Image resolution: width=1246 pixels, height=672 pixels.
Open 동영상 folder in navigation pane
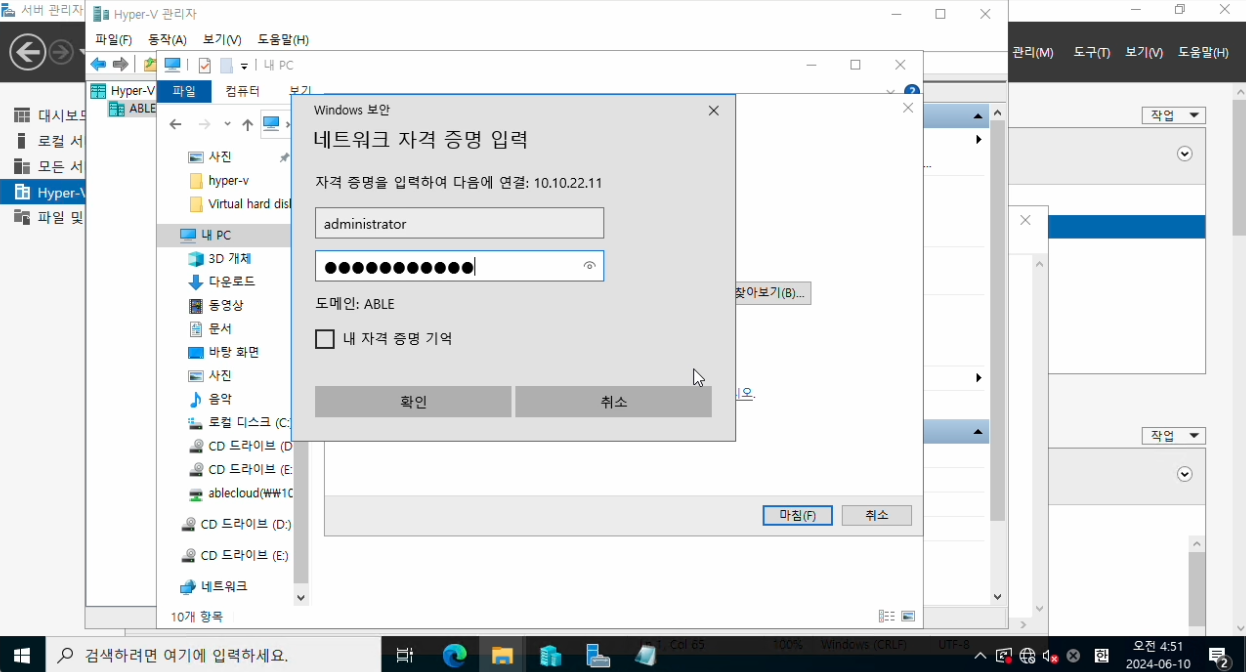[x=215, y=305]
